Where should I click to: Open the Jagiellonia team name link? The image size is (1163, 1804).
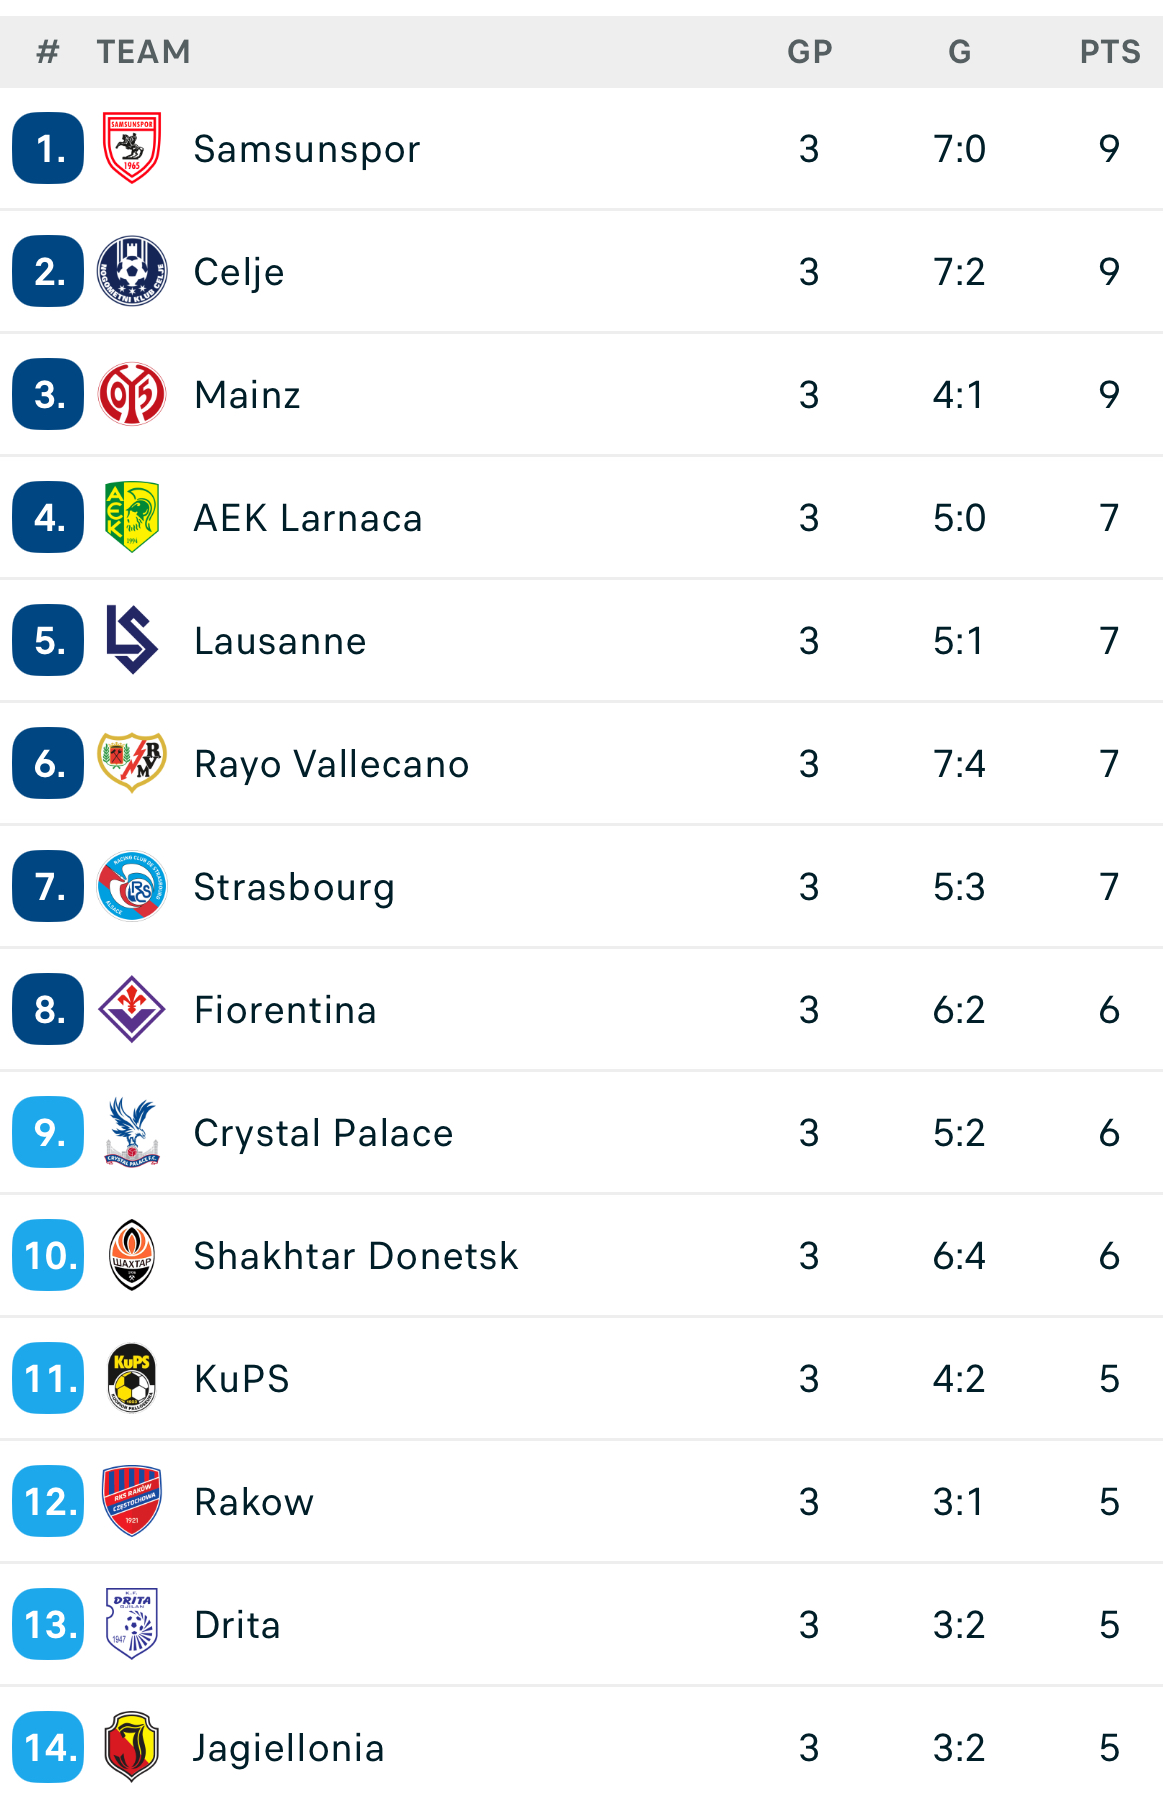[289, 1748]
